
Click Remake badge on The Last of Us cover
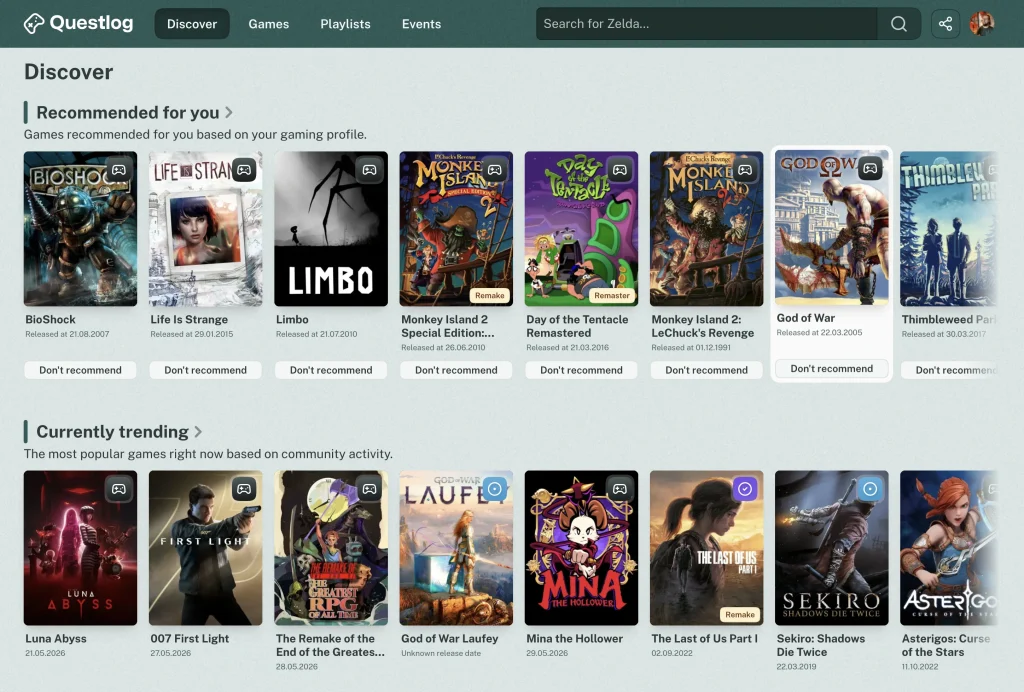click(740, 615)
